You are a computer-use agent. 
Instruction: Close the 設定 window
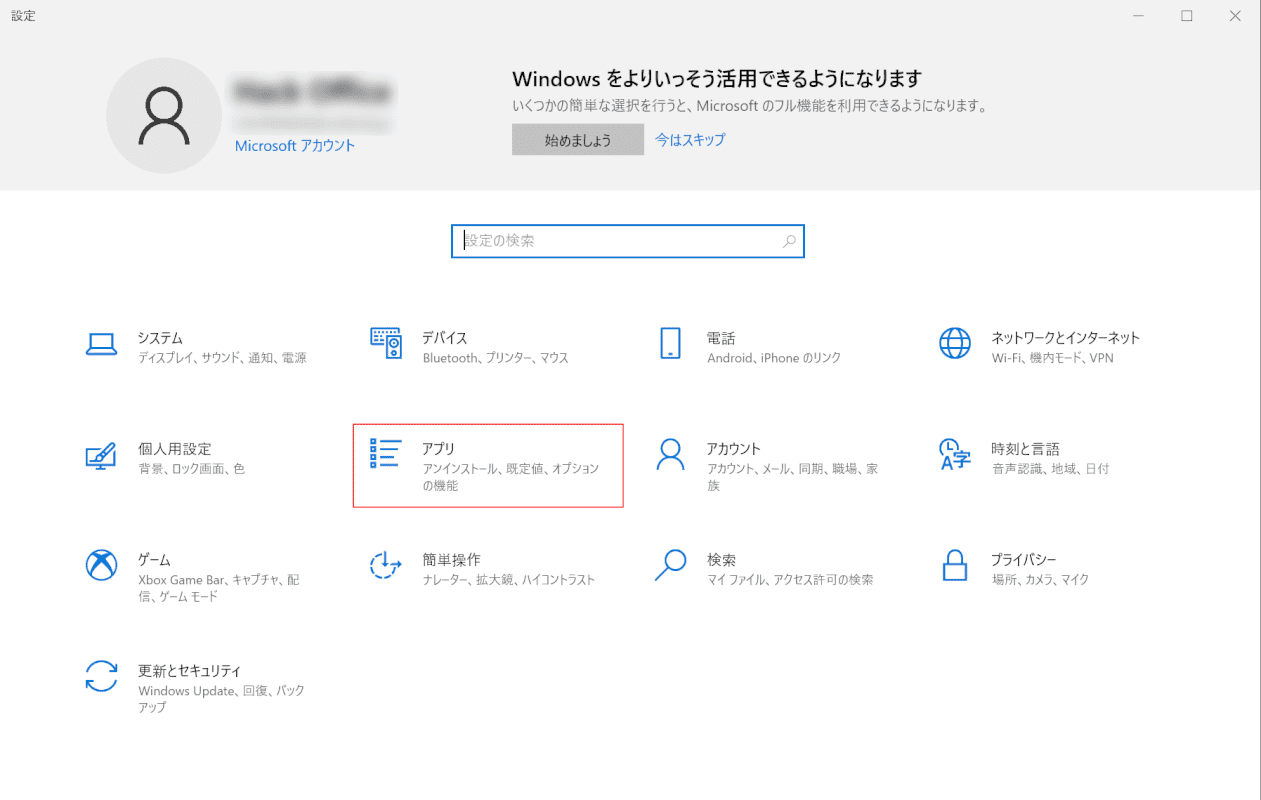click(1236, 15)
